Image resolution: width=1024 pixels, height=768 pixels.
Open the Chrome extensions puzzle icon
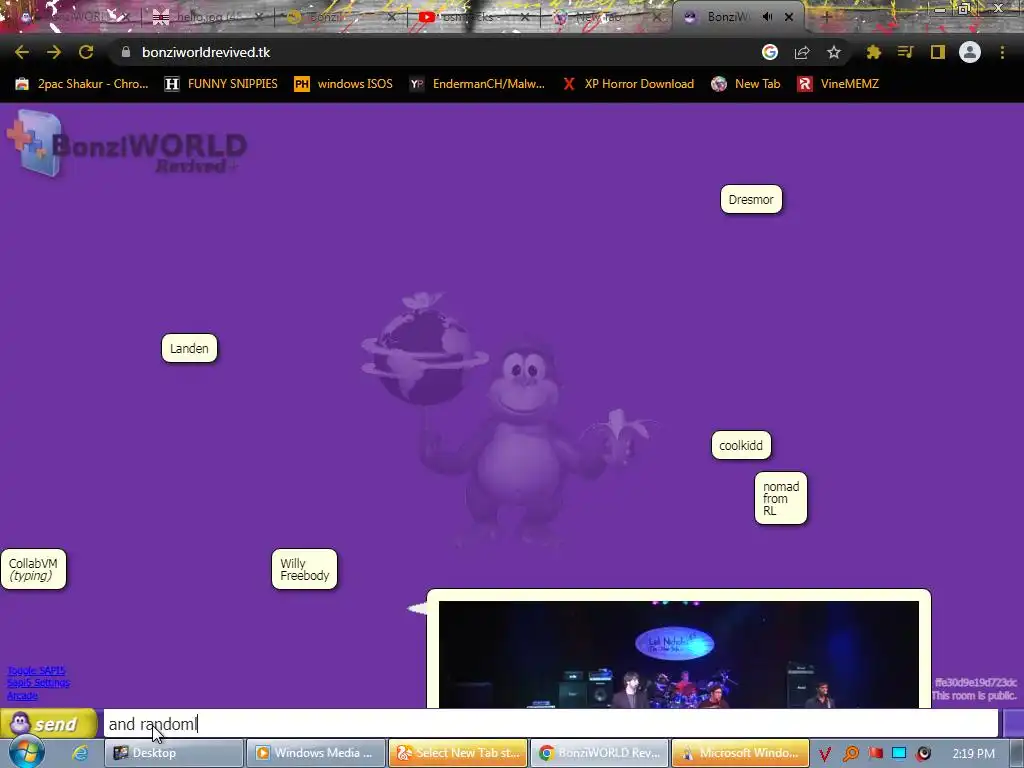[x=873, y=52]
